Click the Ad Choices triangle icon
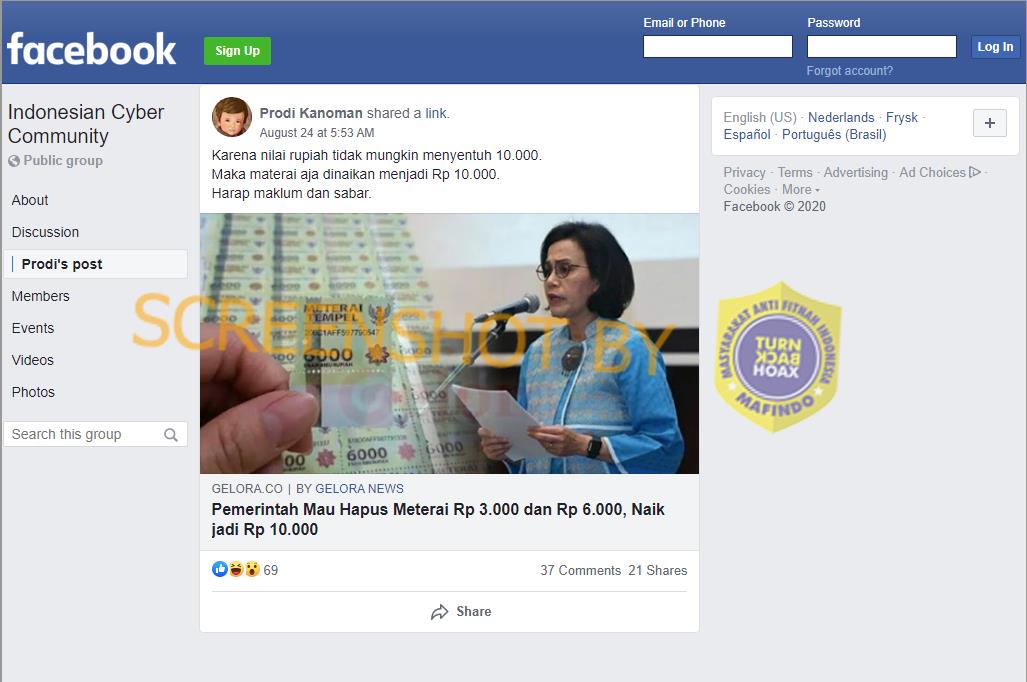The image size is (1027, 682). tap(975, 172)
